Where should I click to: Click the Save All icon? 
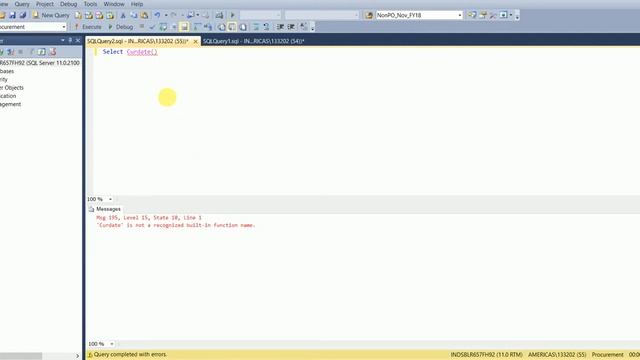click(x=23, y=15)
